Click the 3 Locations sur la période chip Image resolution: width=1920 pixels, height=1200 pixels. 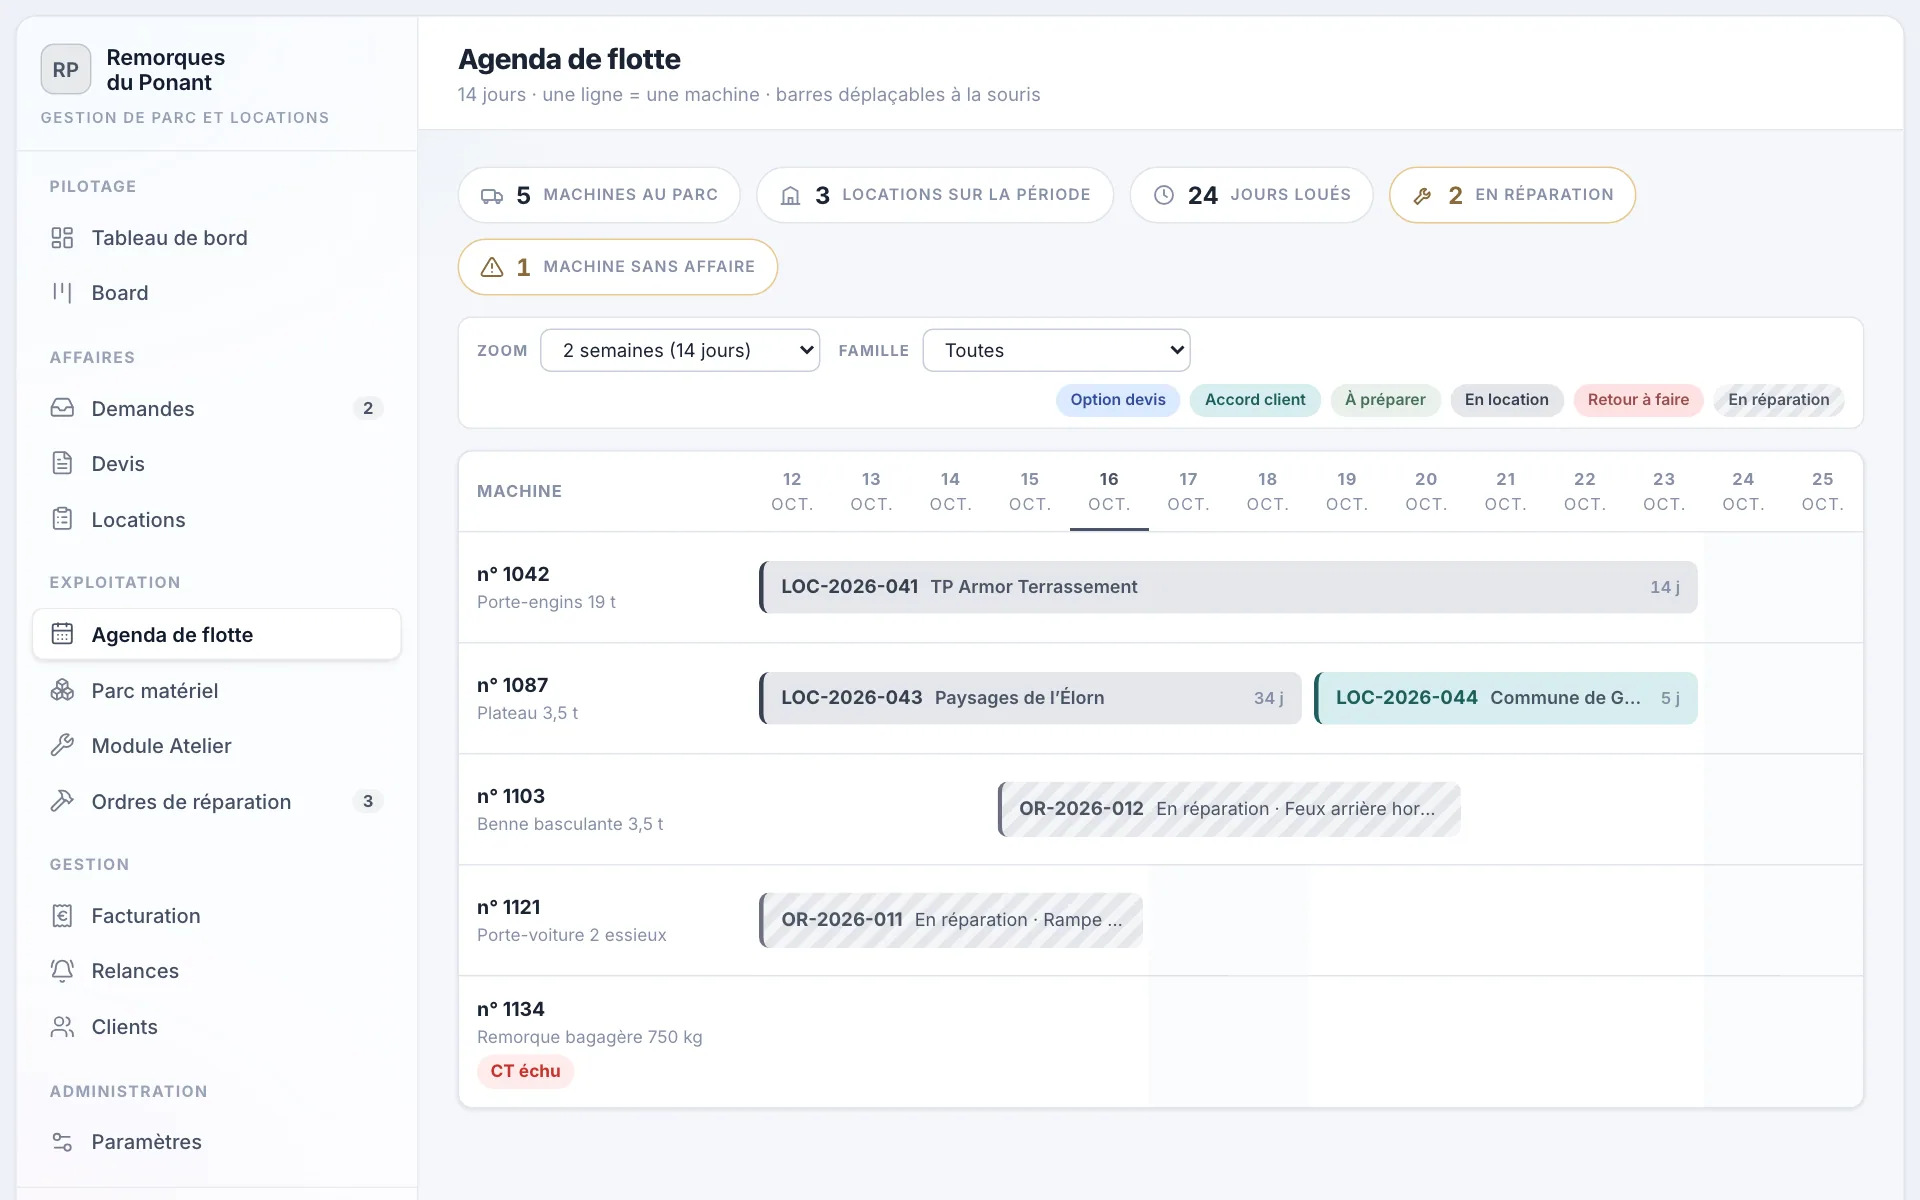point(935,195)
